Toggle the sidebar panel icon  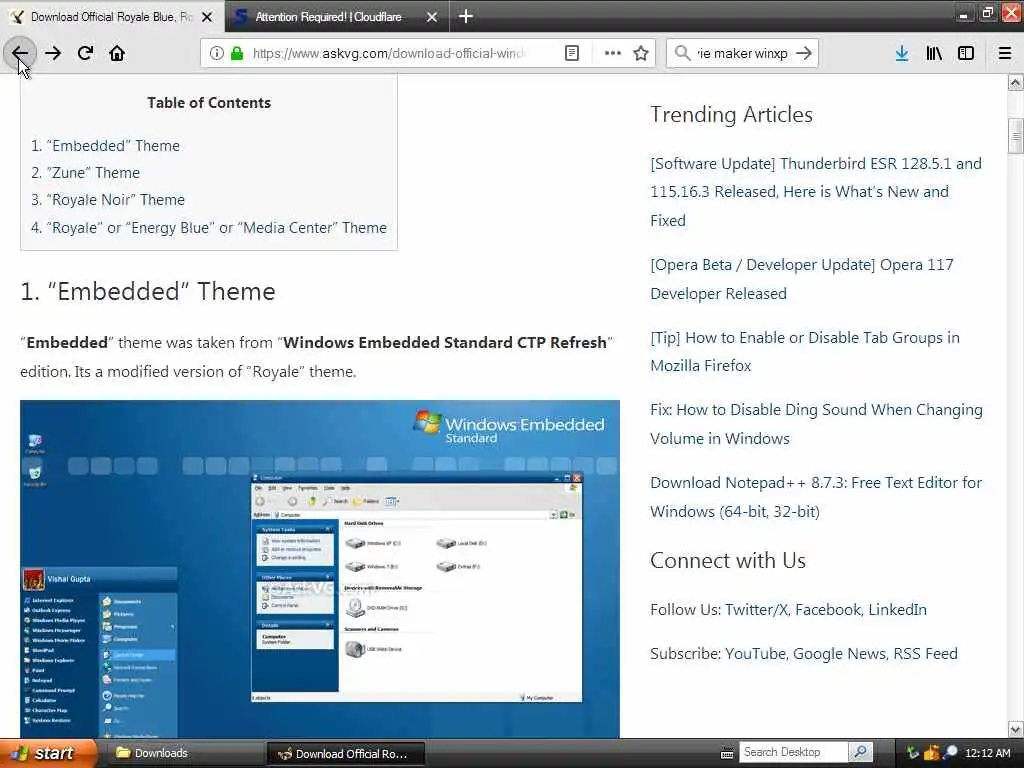tap(966, 53)
